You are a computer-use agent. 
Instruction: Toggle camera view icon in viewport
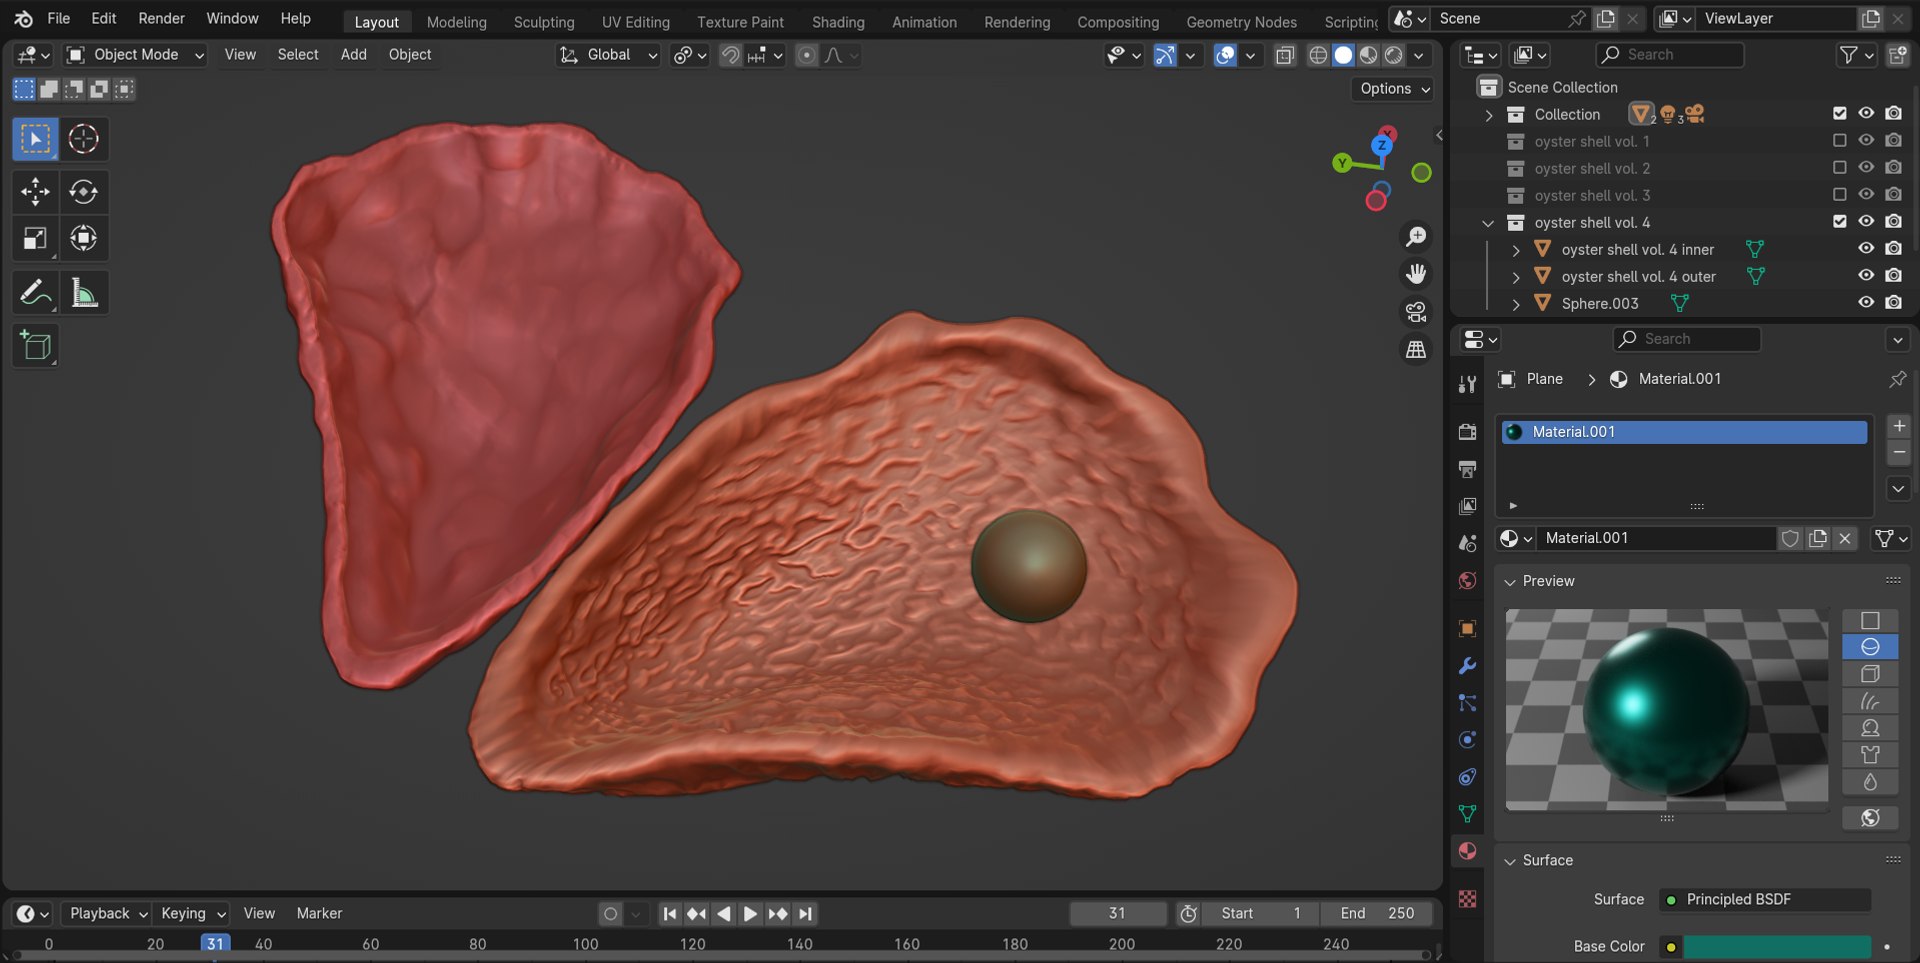coord(1416,312)
